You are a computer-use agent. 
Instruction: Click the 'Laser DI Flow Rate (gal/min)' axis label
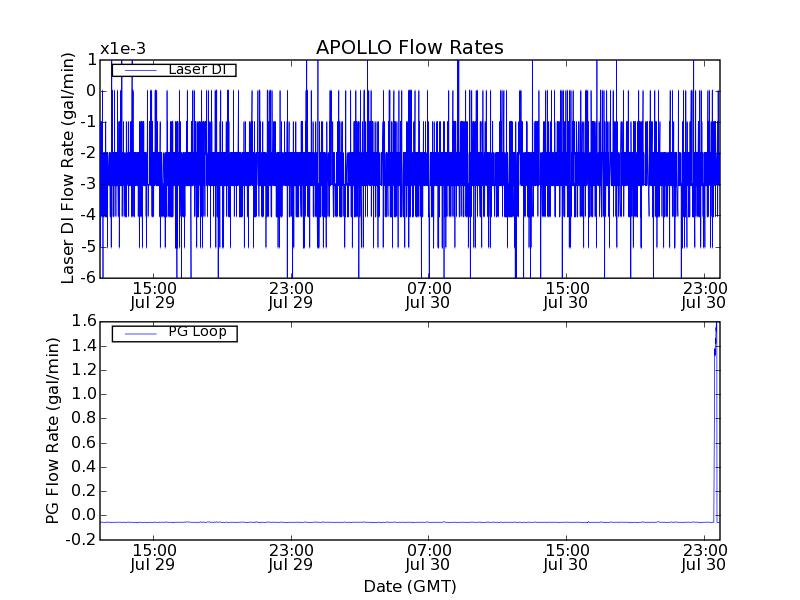point(67,168)
